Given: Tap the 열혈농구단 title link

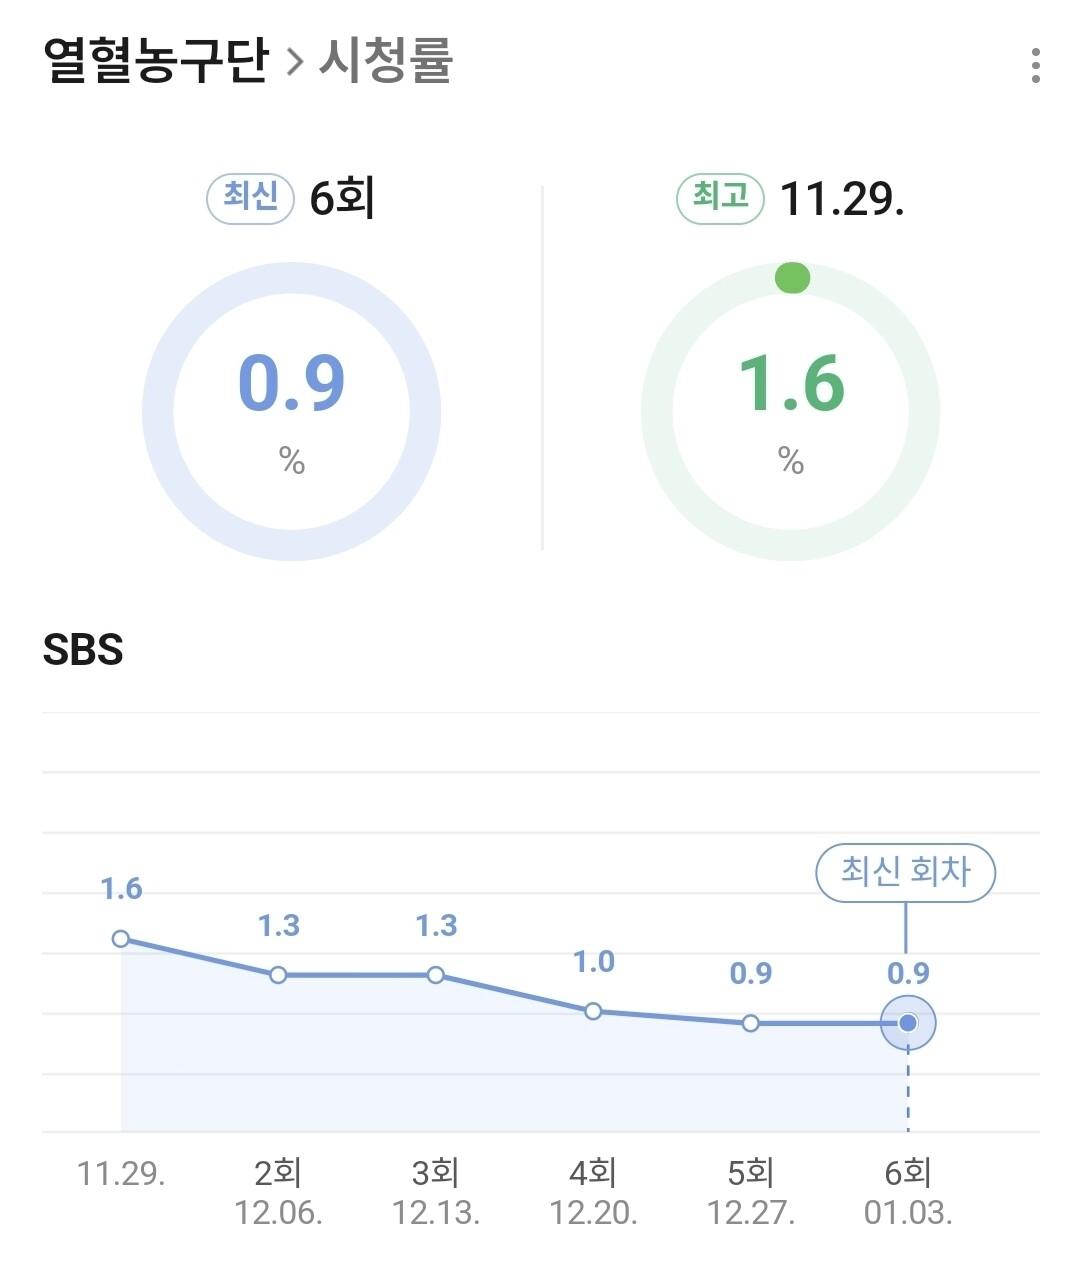Looking at the screenshot, I should pos(156,60).
